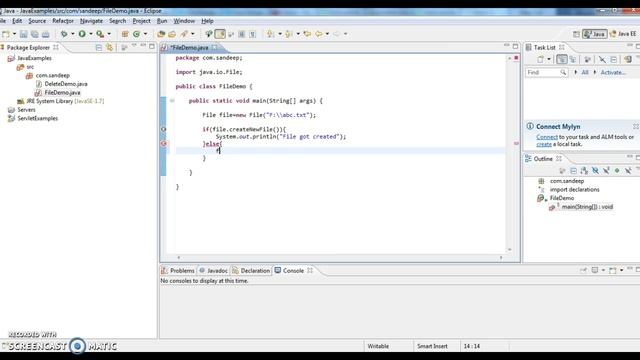This screenshot has width=640, height=360.
Task: Switch to the Problems tab
Action: tap(178, 271)
